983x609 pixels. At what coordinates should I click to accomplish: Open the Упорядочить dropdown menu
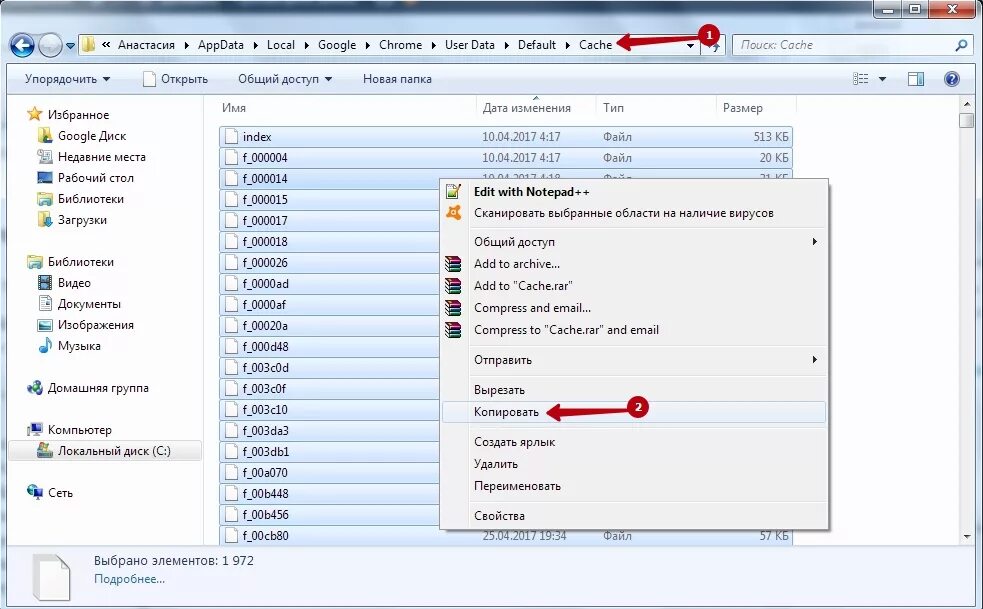[67, 79]
